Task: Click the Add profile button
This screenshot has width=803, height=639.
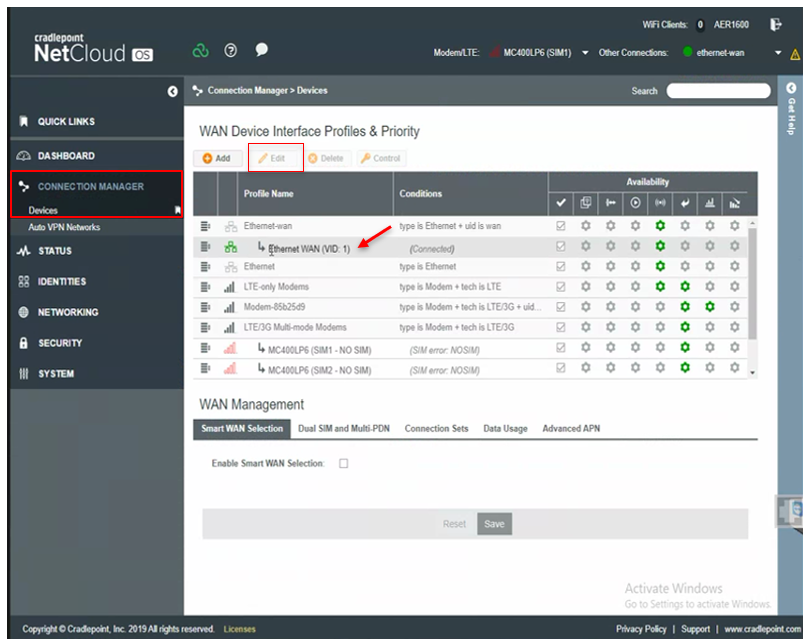Action: [x=217, y=158]
